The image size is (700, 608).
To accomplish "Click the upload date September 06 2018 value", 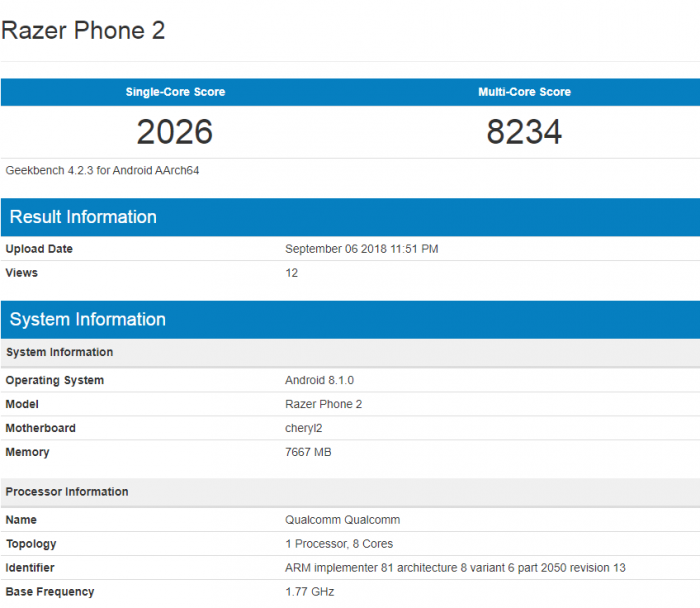I will (x=361, y=249).
